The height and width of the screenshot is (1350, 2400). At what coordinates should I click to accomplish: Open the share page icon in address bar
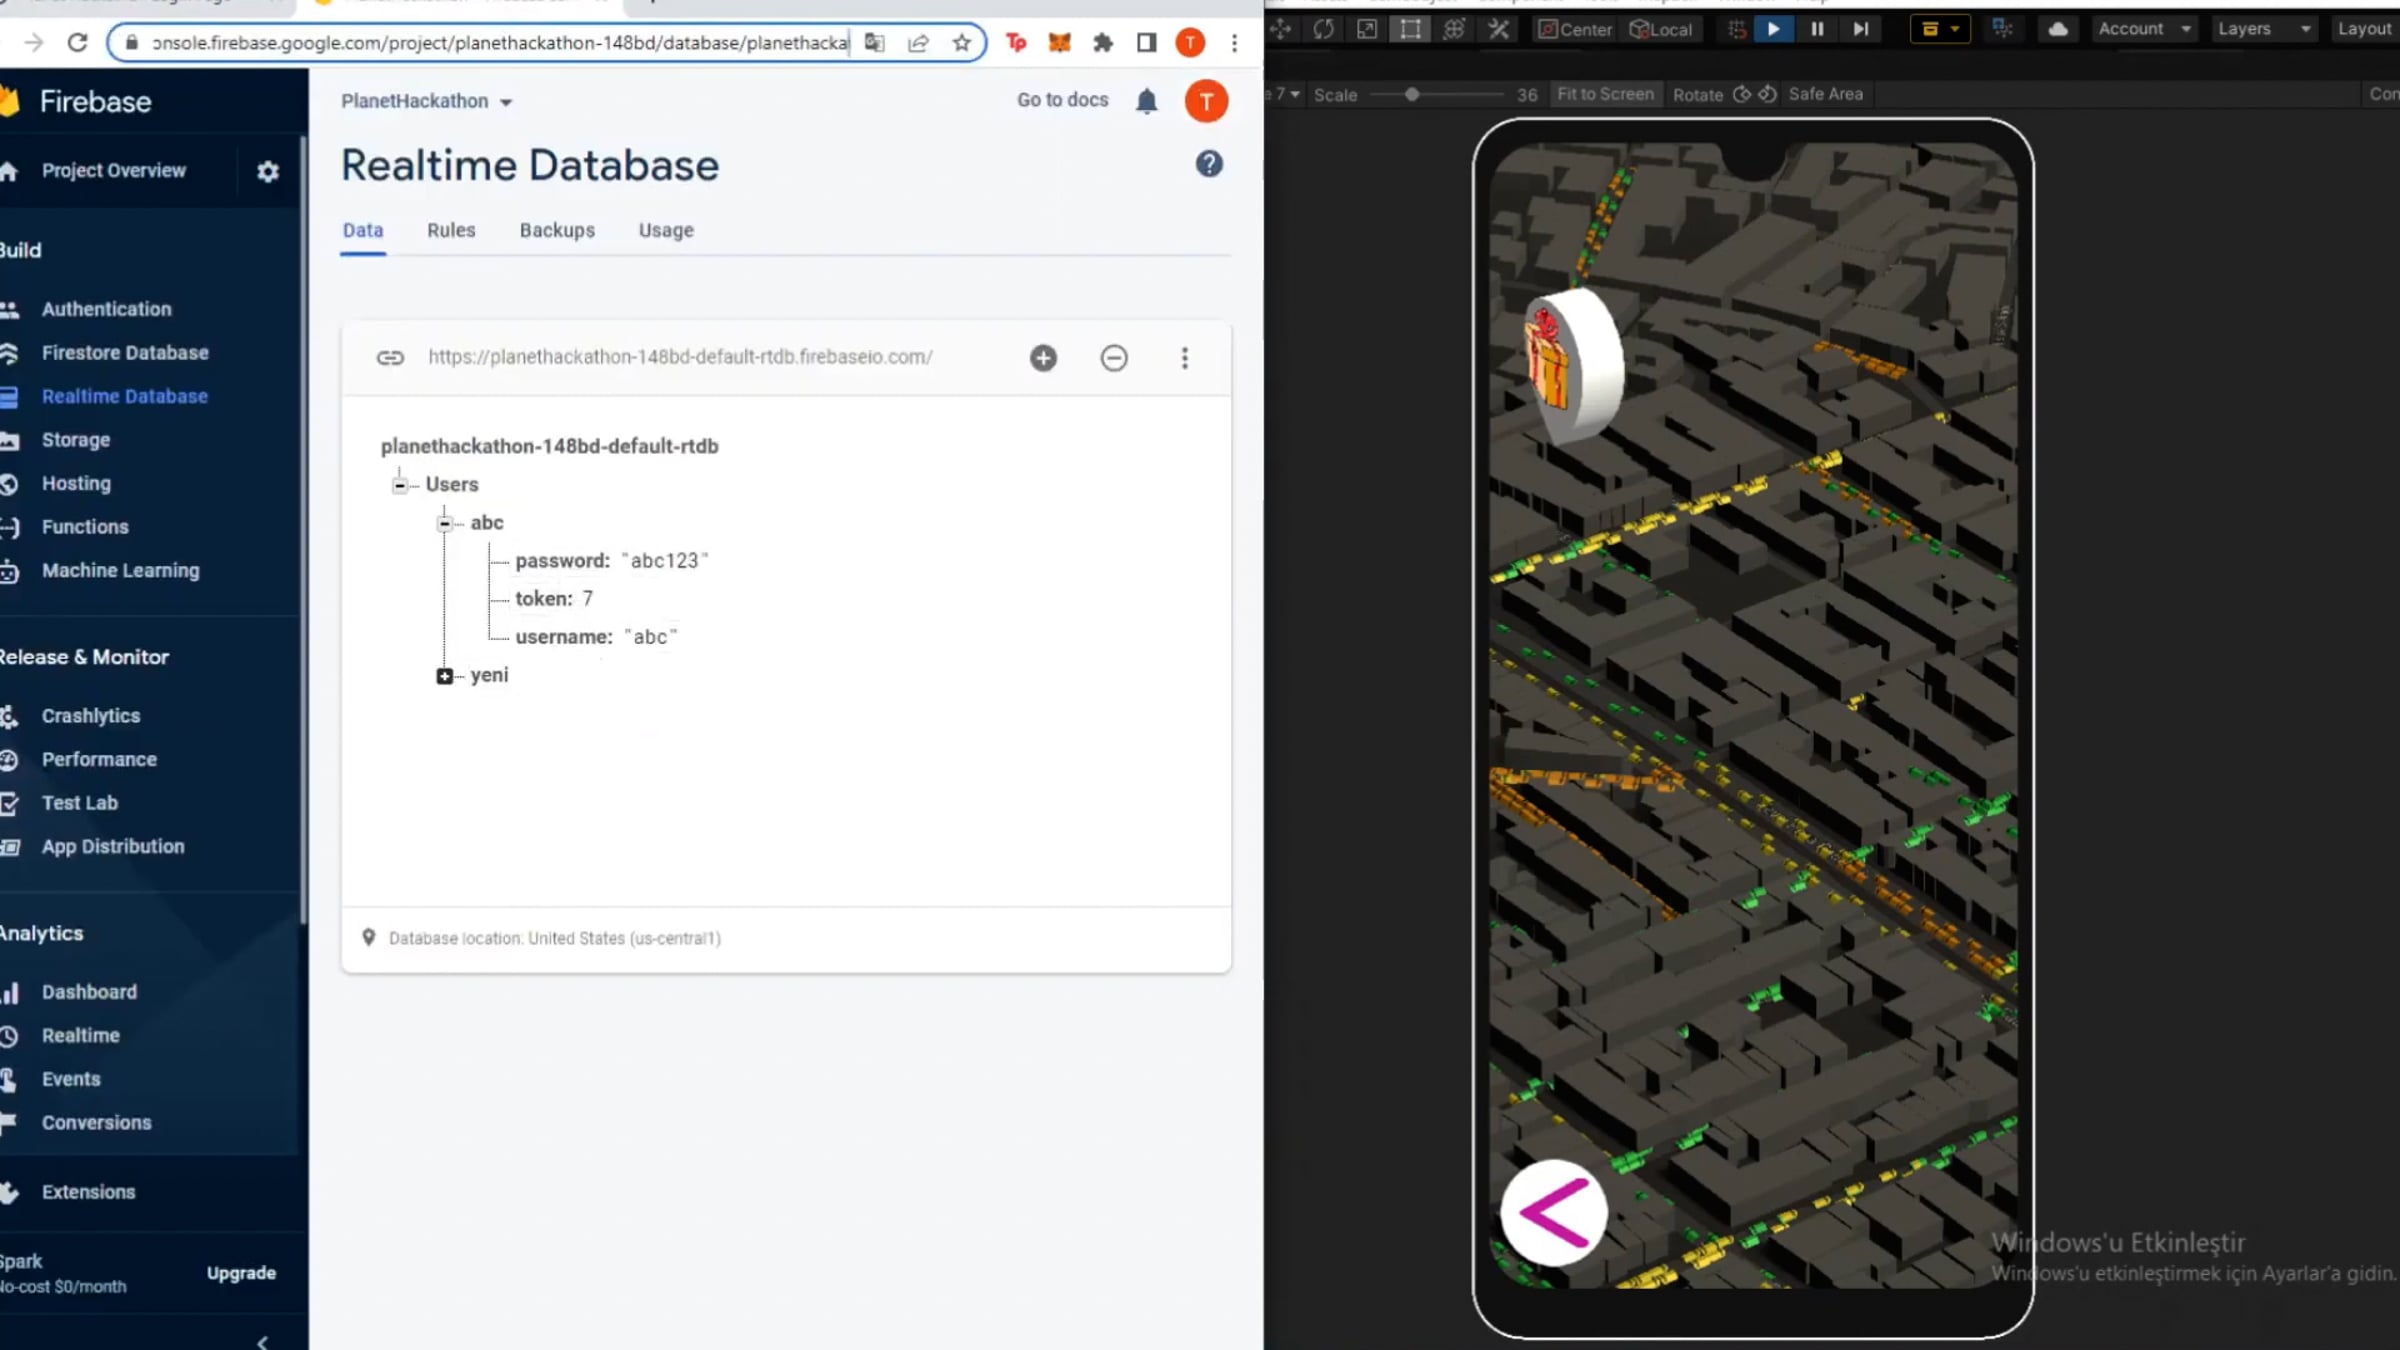(x=918, y=43)
